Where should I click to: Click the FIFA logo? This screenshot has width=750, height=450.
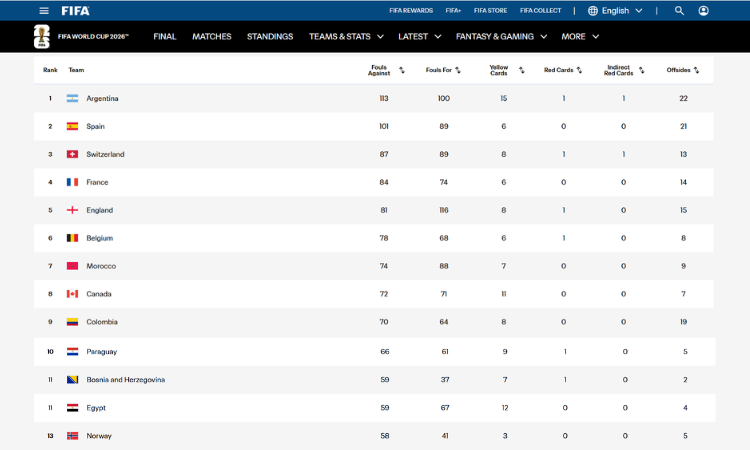click(x=75, y=11)
